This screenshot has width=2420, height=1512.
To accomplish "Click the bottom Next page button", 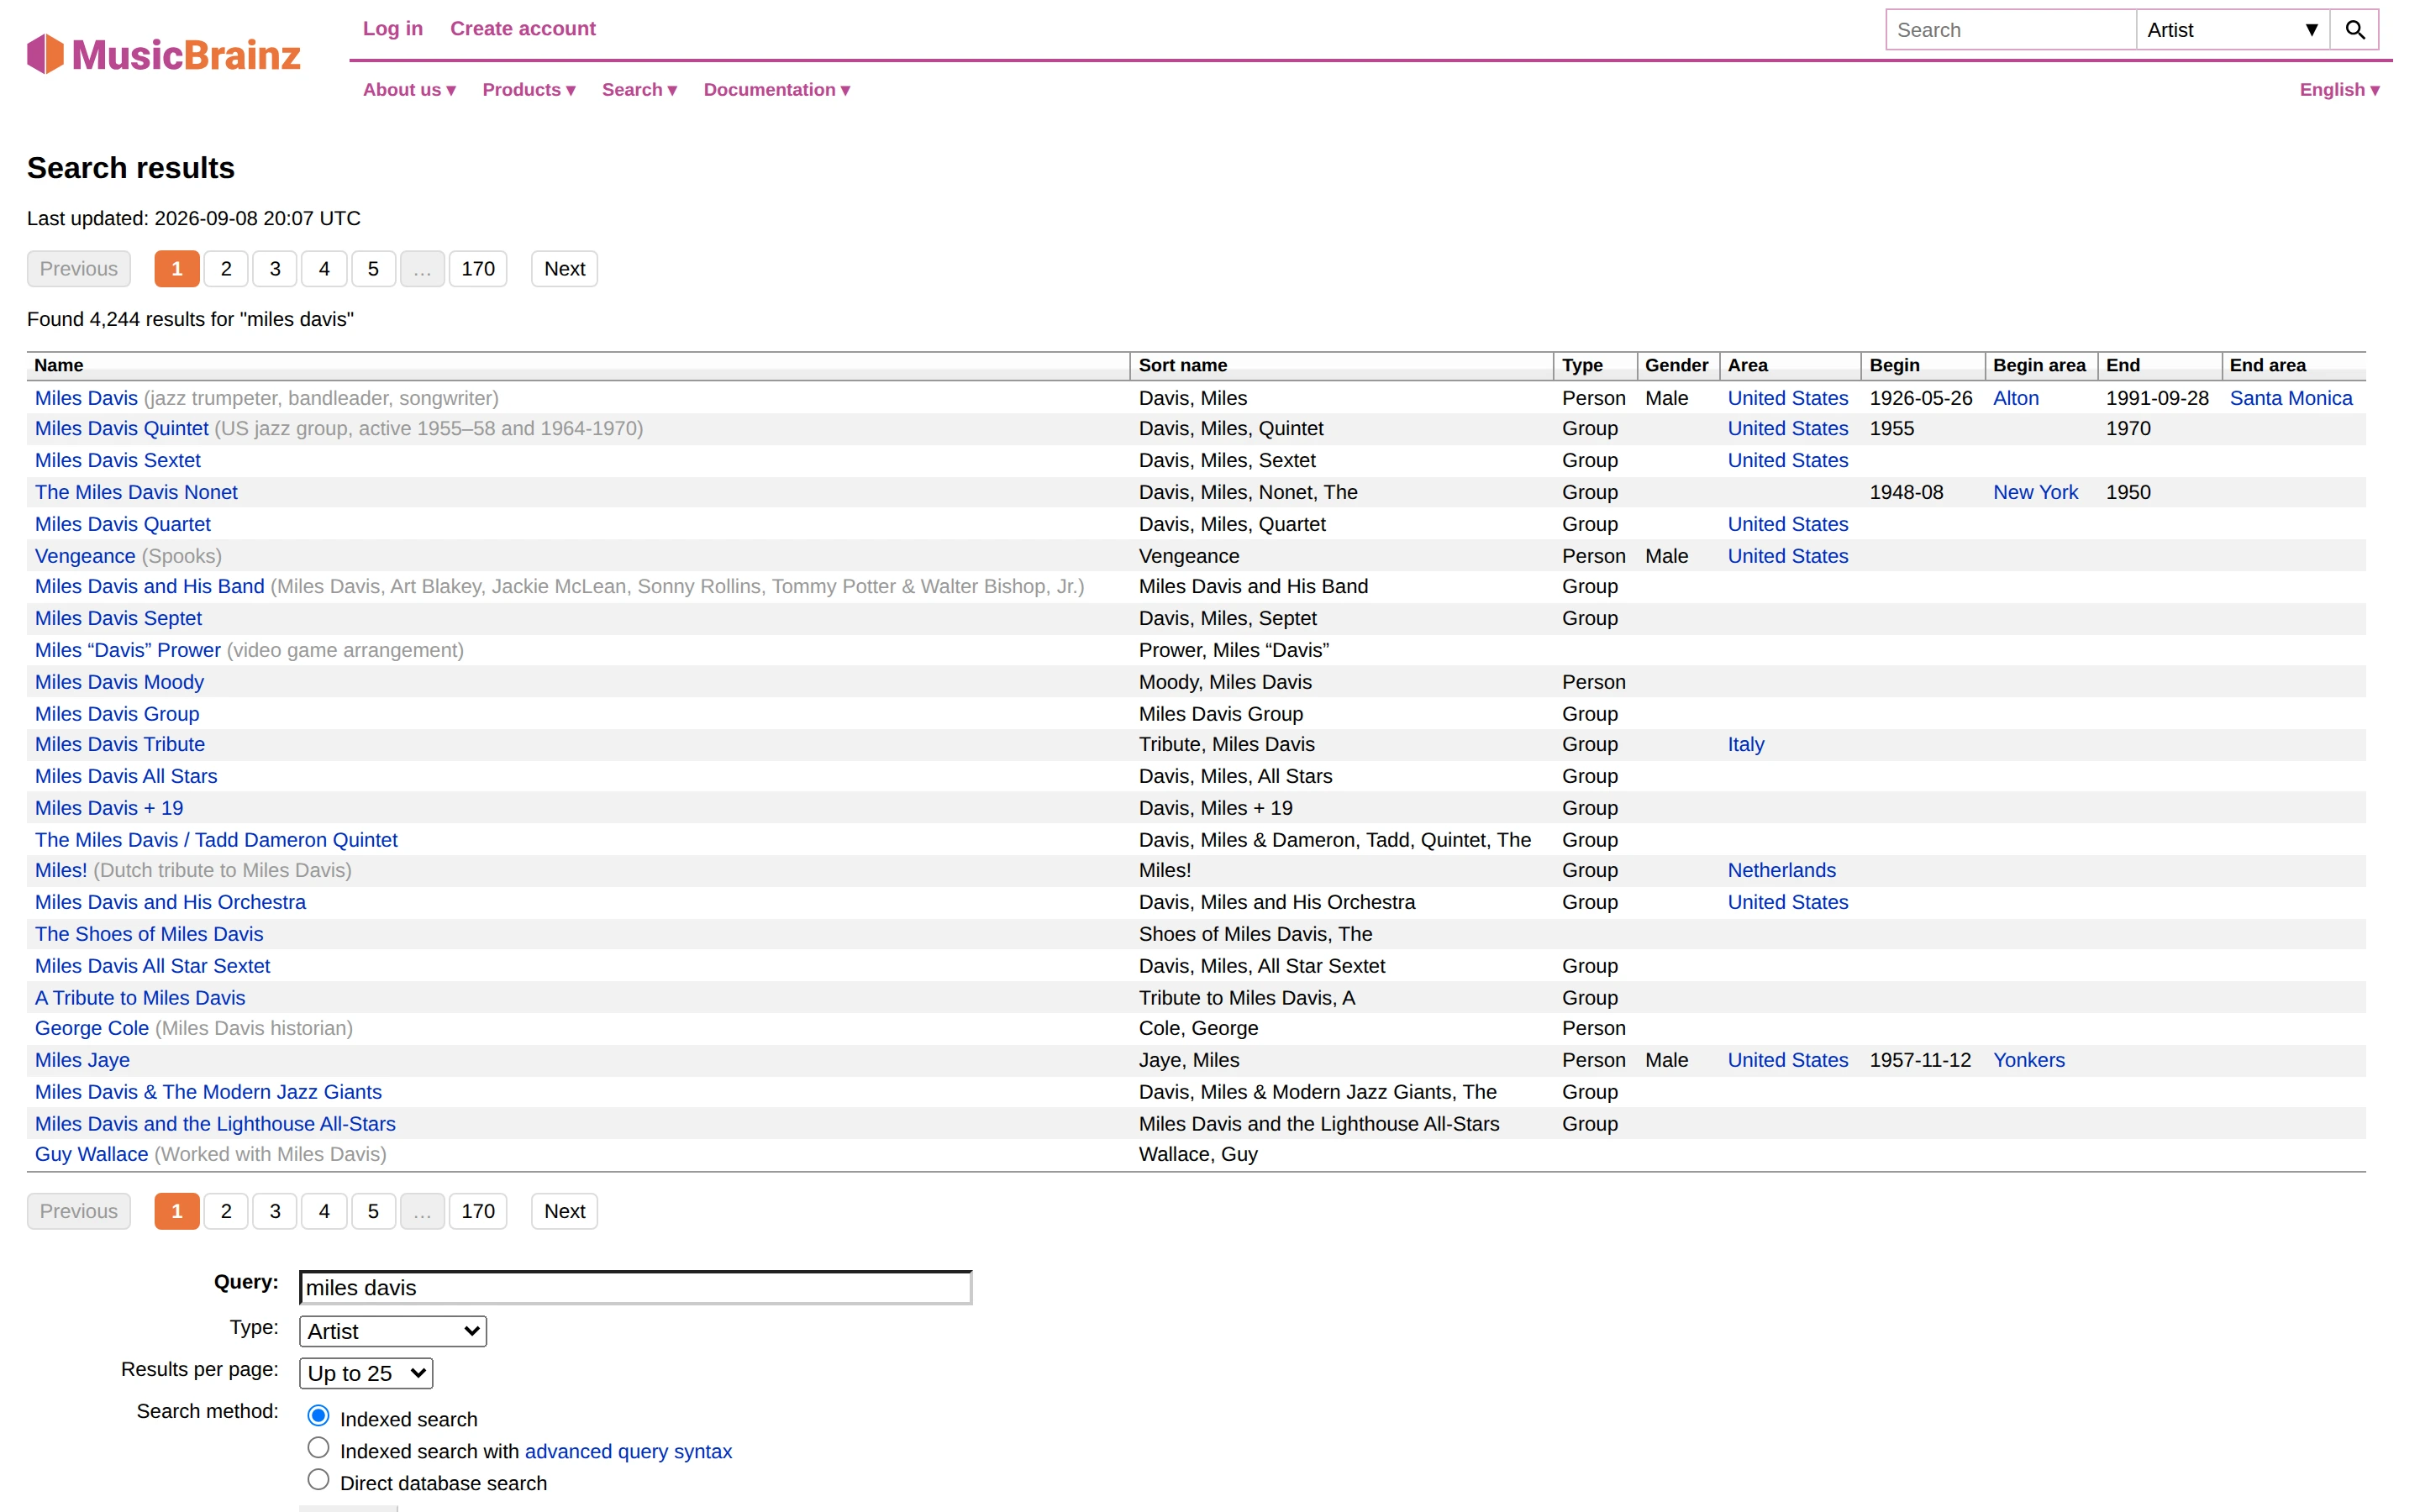I will point(564,1211).
